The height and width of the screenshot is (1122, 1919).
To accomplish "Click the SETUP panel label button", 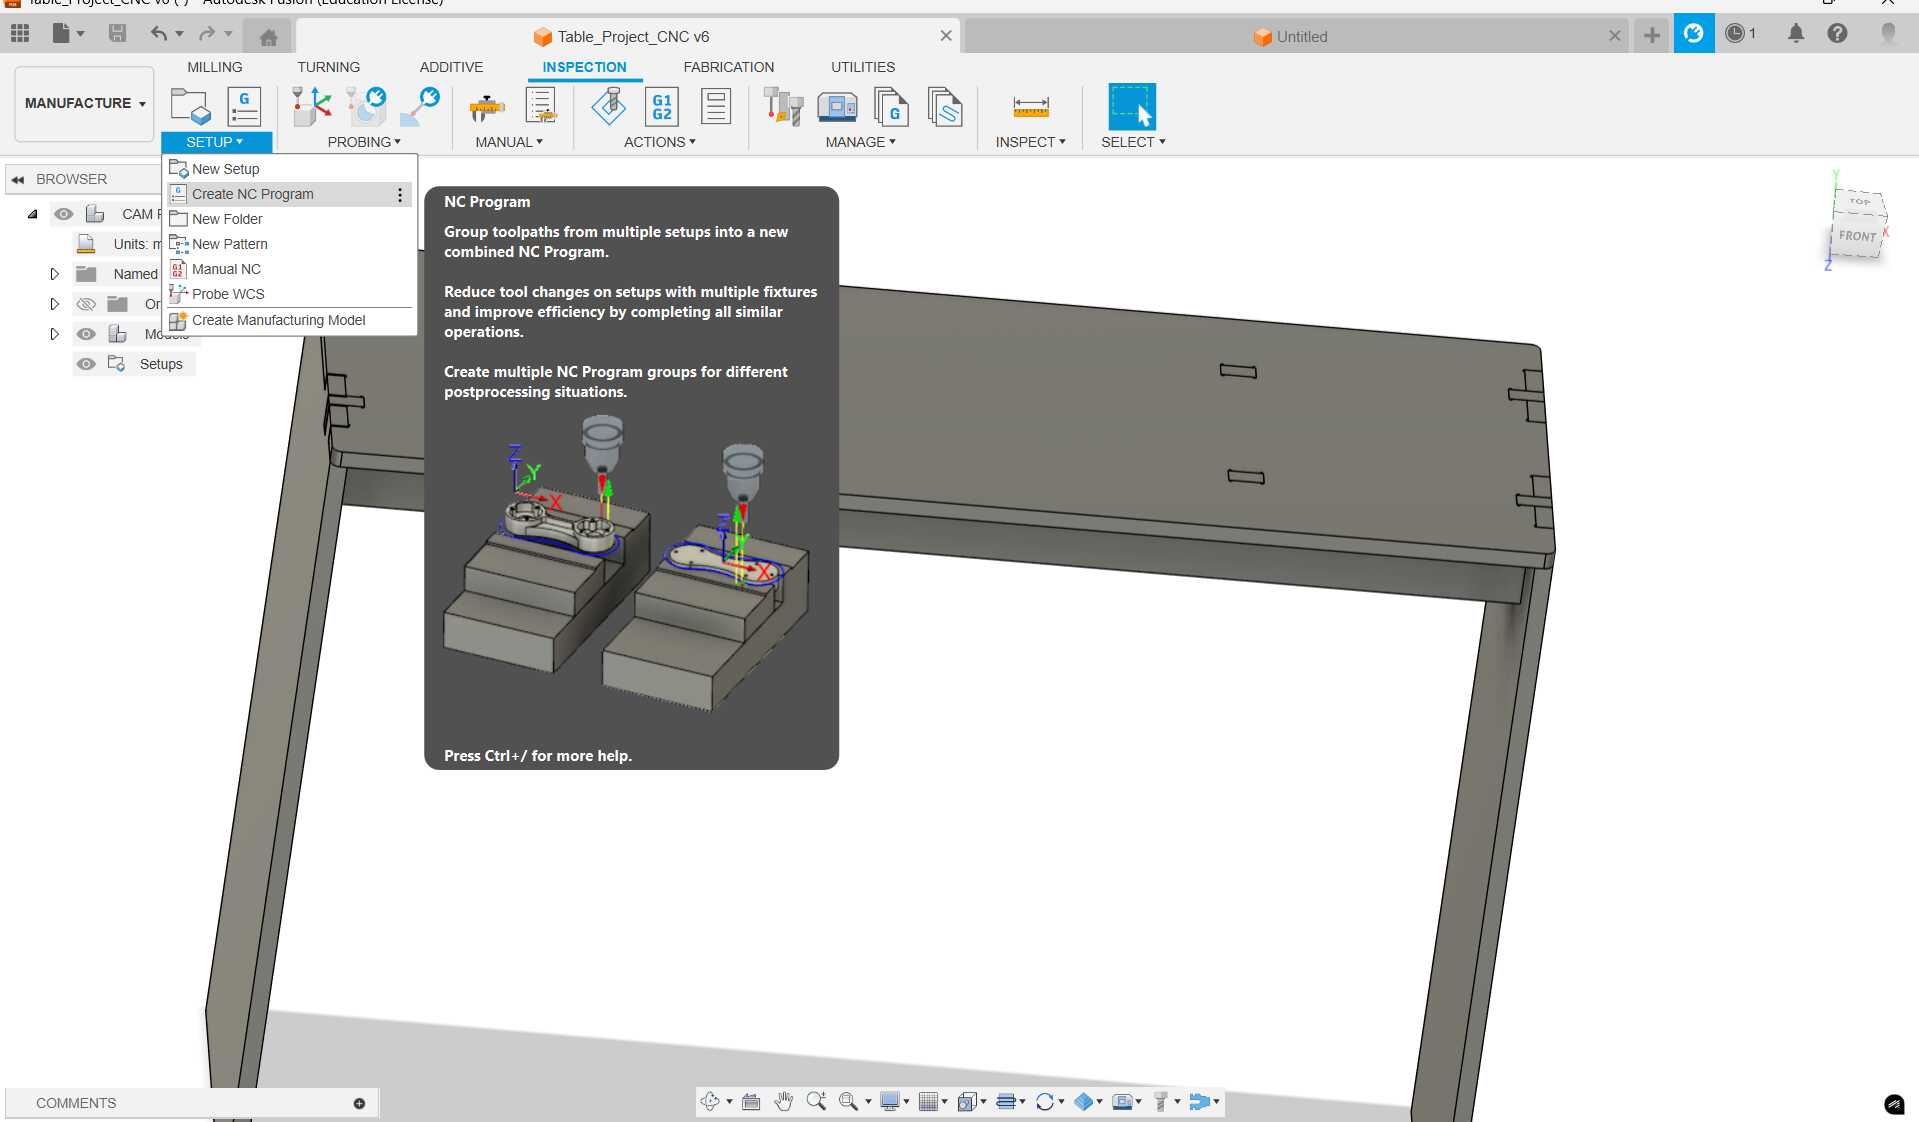I will coord(216,142).
